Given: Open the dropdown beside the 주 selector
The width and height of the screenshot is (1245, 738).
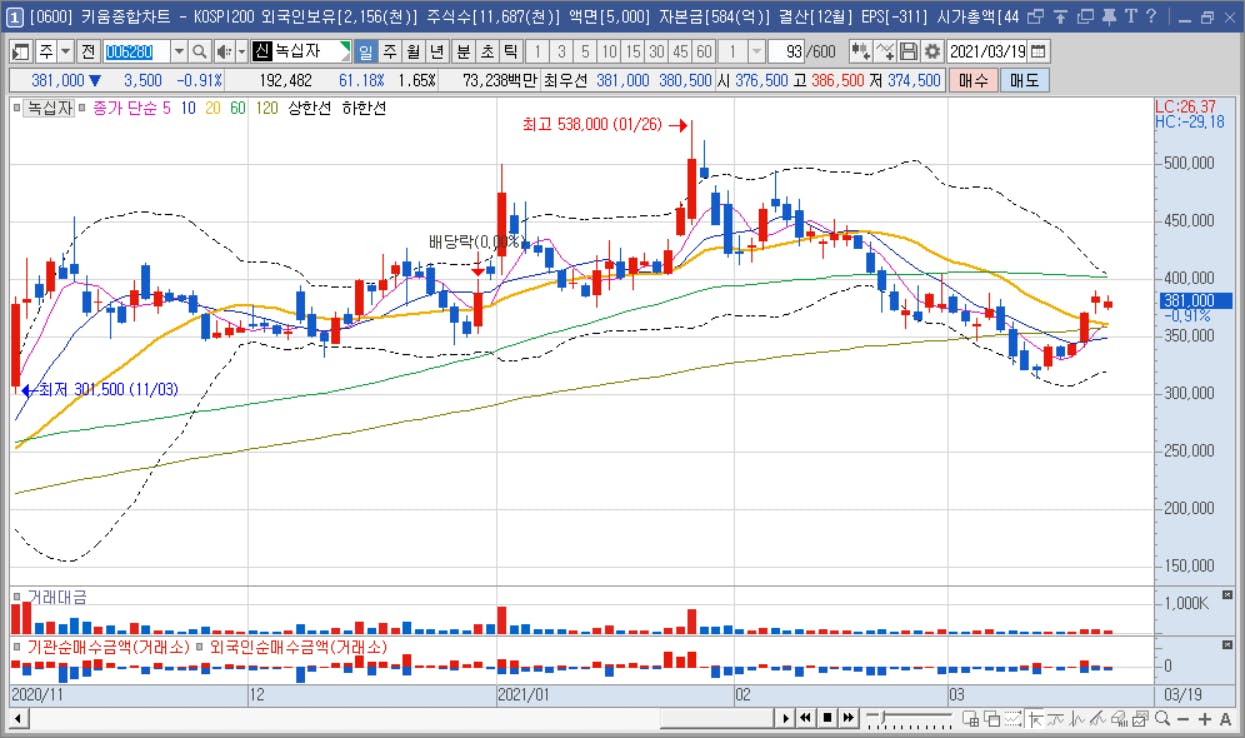Looking at the screenshot, I should coord(66,52).
